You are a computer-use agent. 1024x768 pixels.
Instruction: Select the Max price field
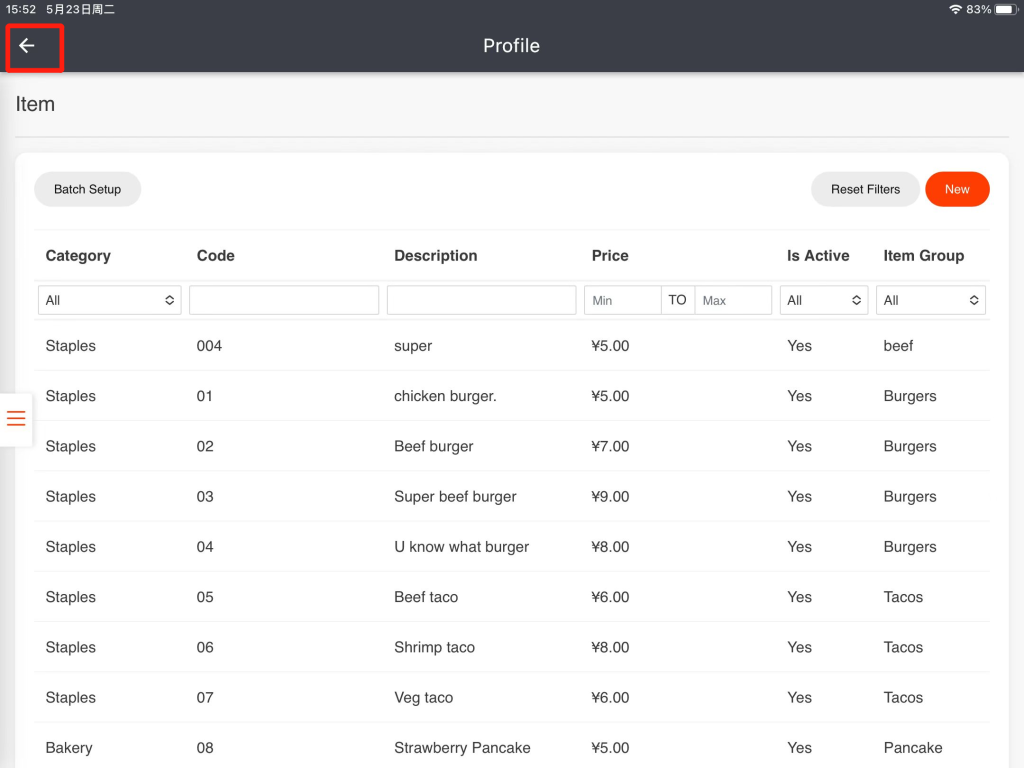pos(733,300)
